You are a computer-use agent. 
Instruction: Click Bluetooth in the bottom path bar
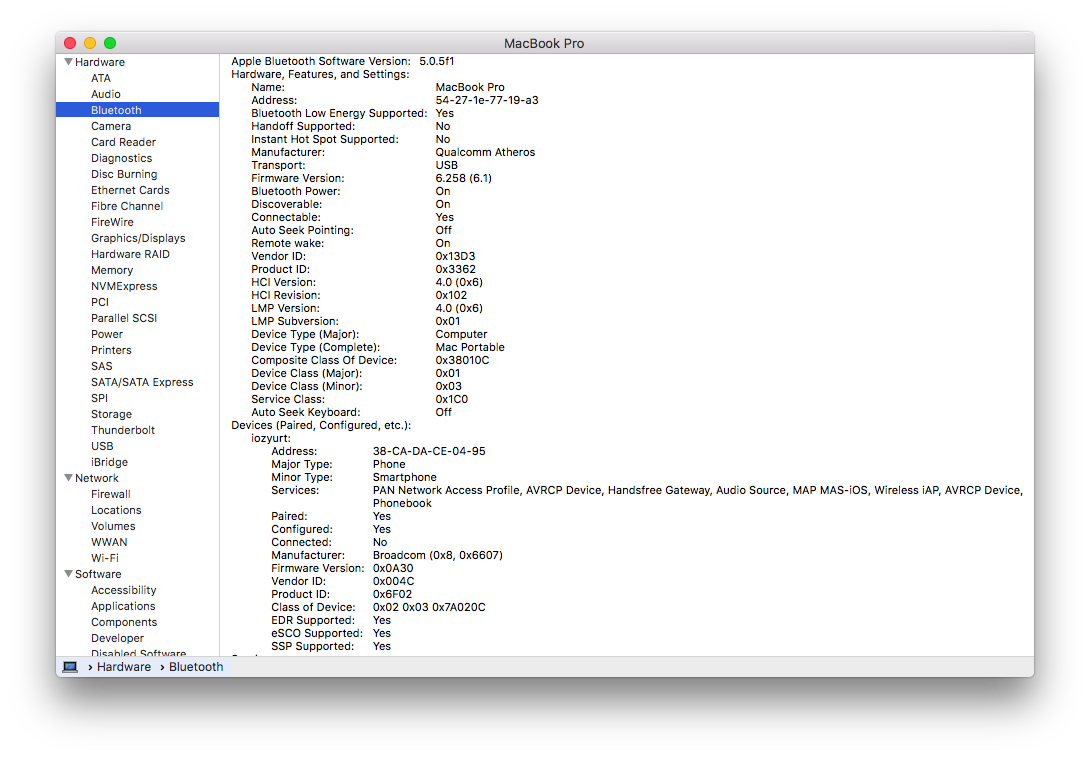(195, 667)
